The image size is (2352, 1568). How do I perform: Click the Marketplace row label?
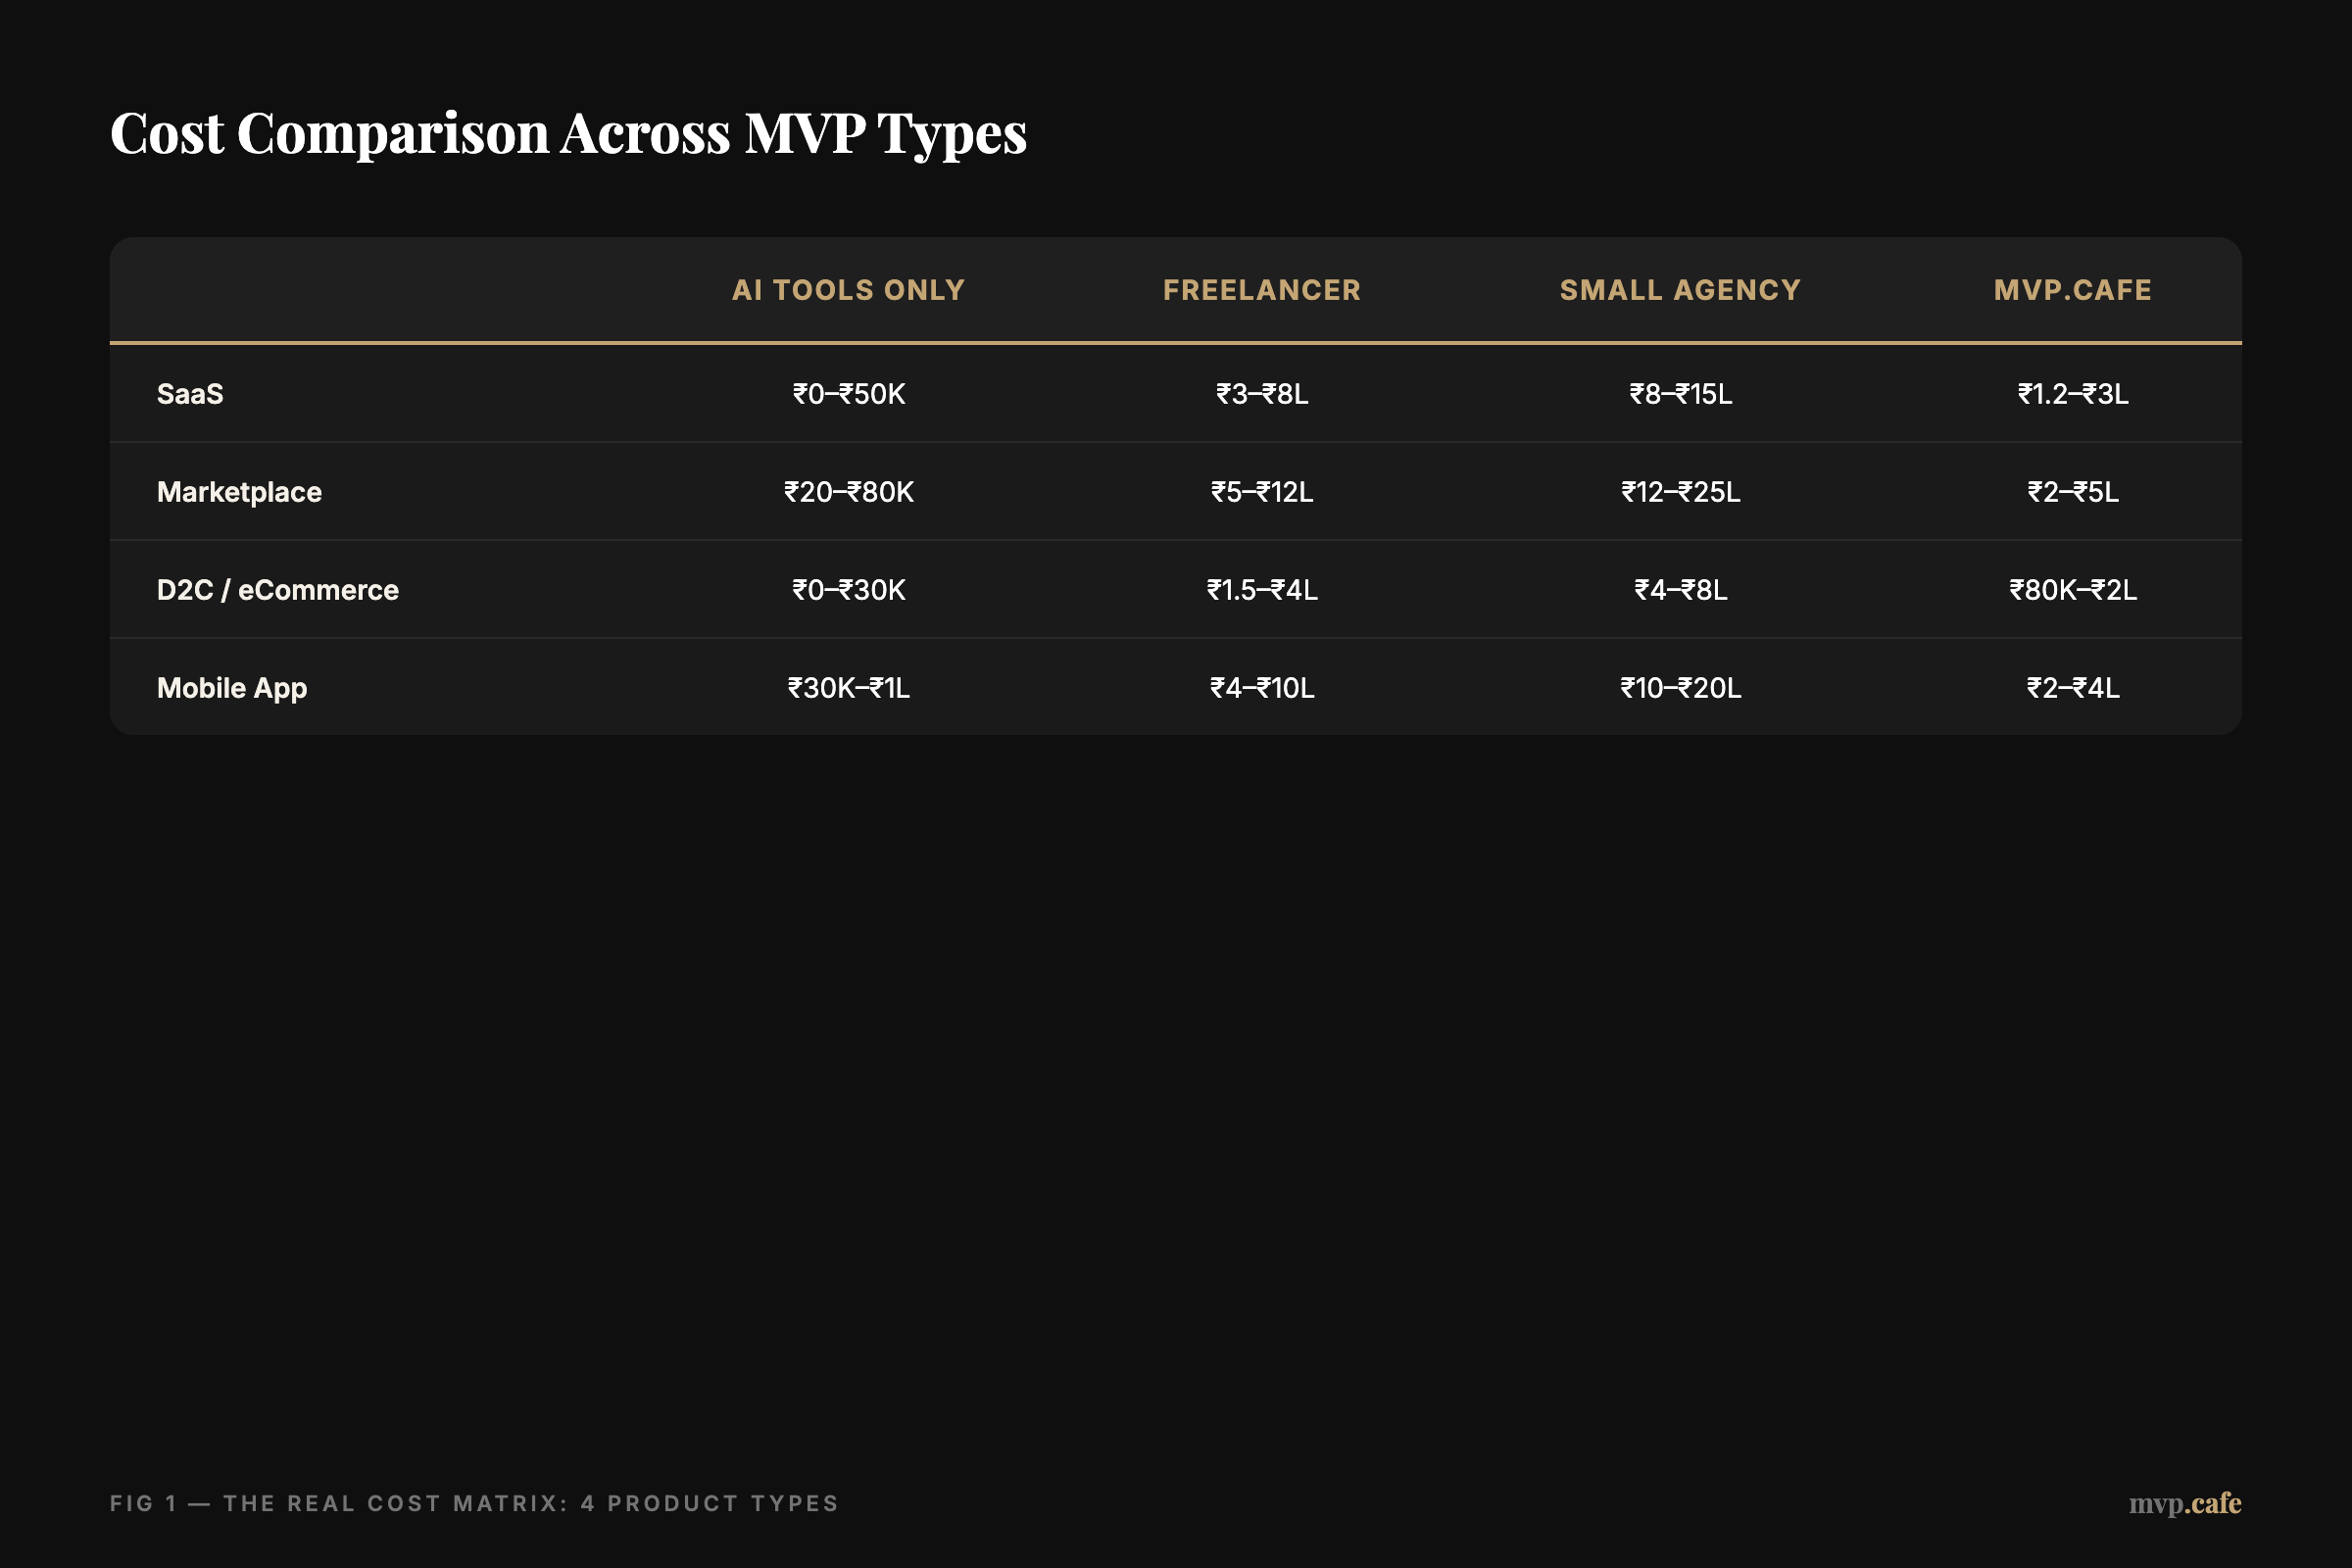click(239, 491)
